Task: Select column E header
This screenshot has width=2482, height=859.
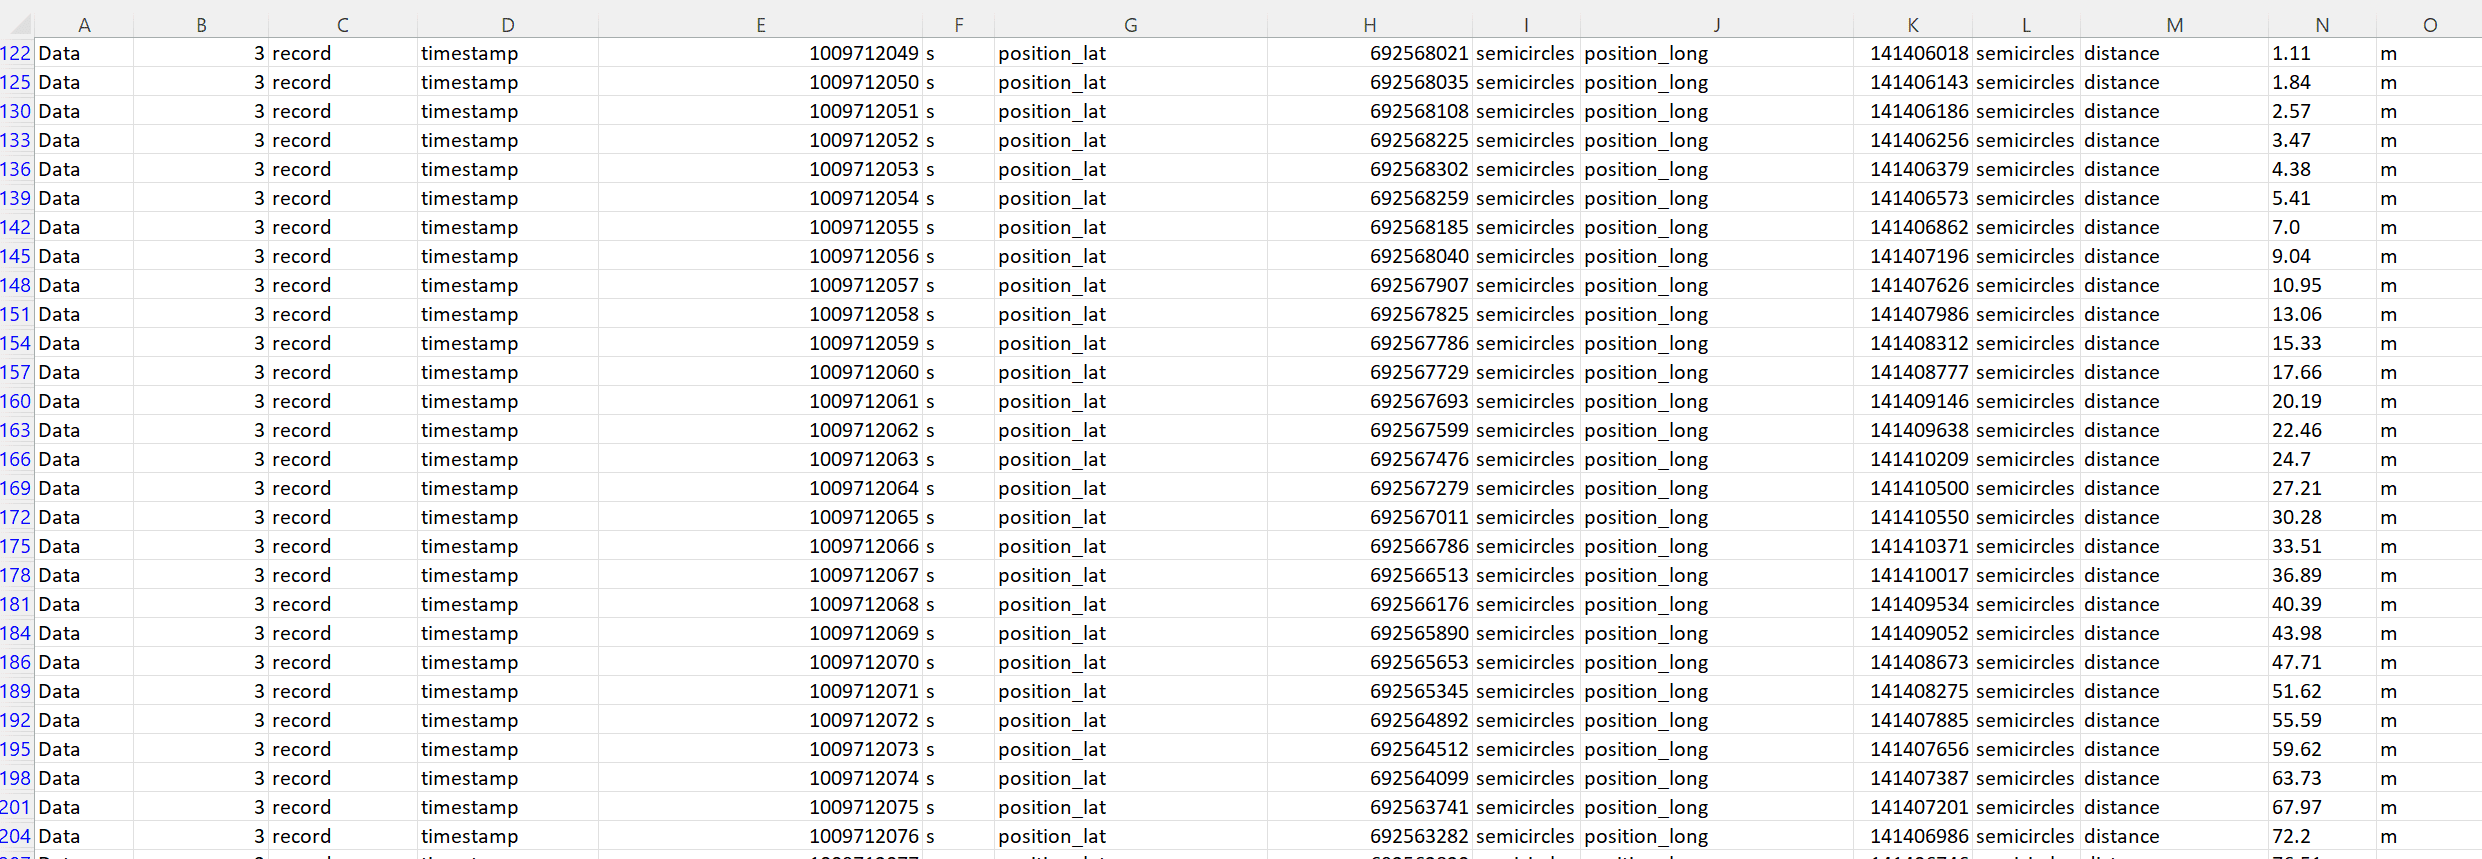Action: pyautogui.click(x=760, y=25)
